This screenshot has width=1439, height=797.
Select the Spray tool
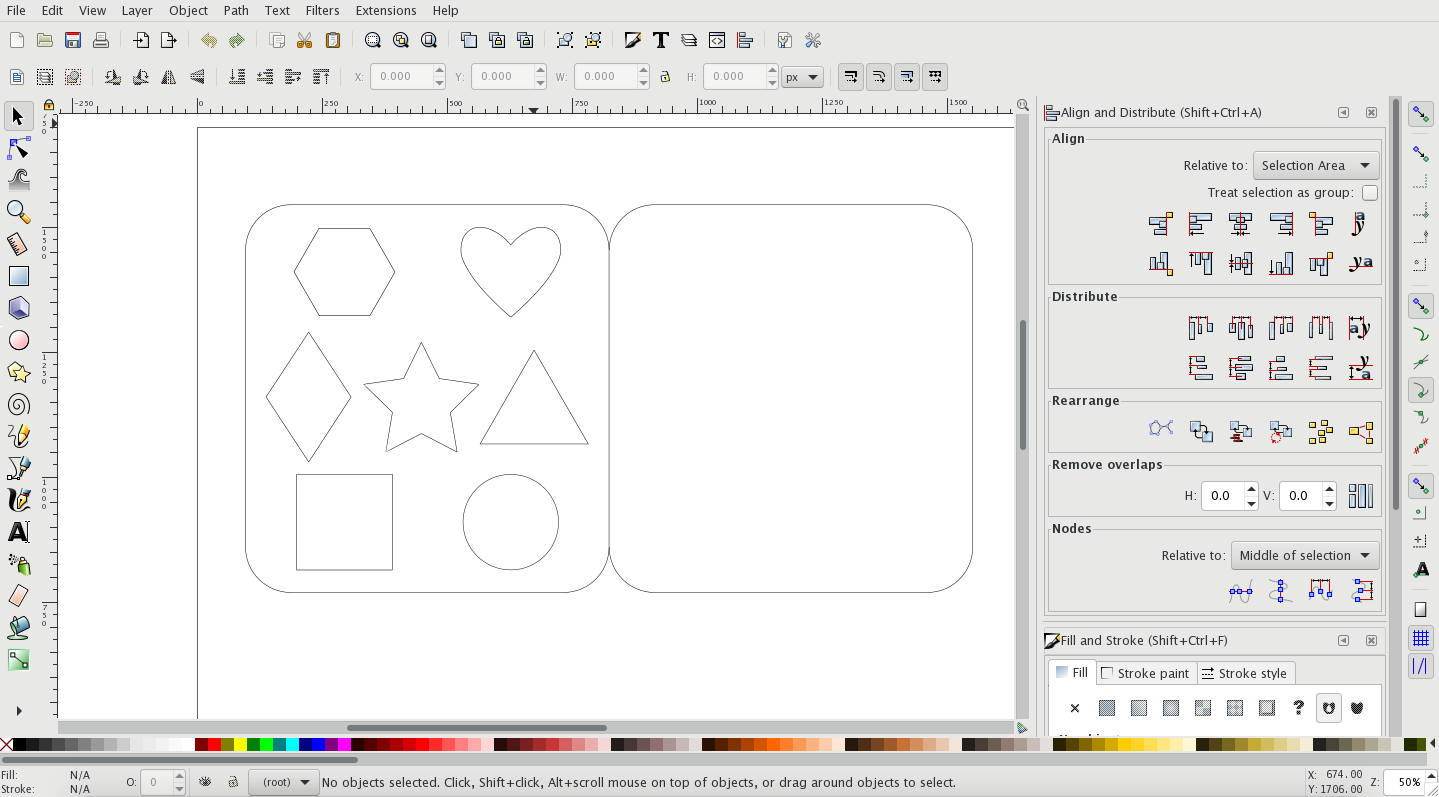click(18, 564)
